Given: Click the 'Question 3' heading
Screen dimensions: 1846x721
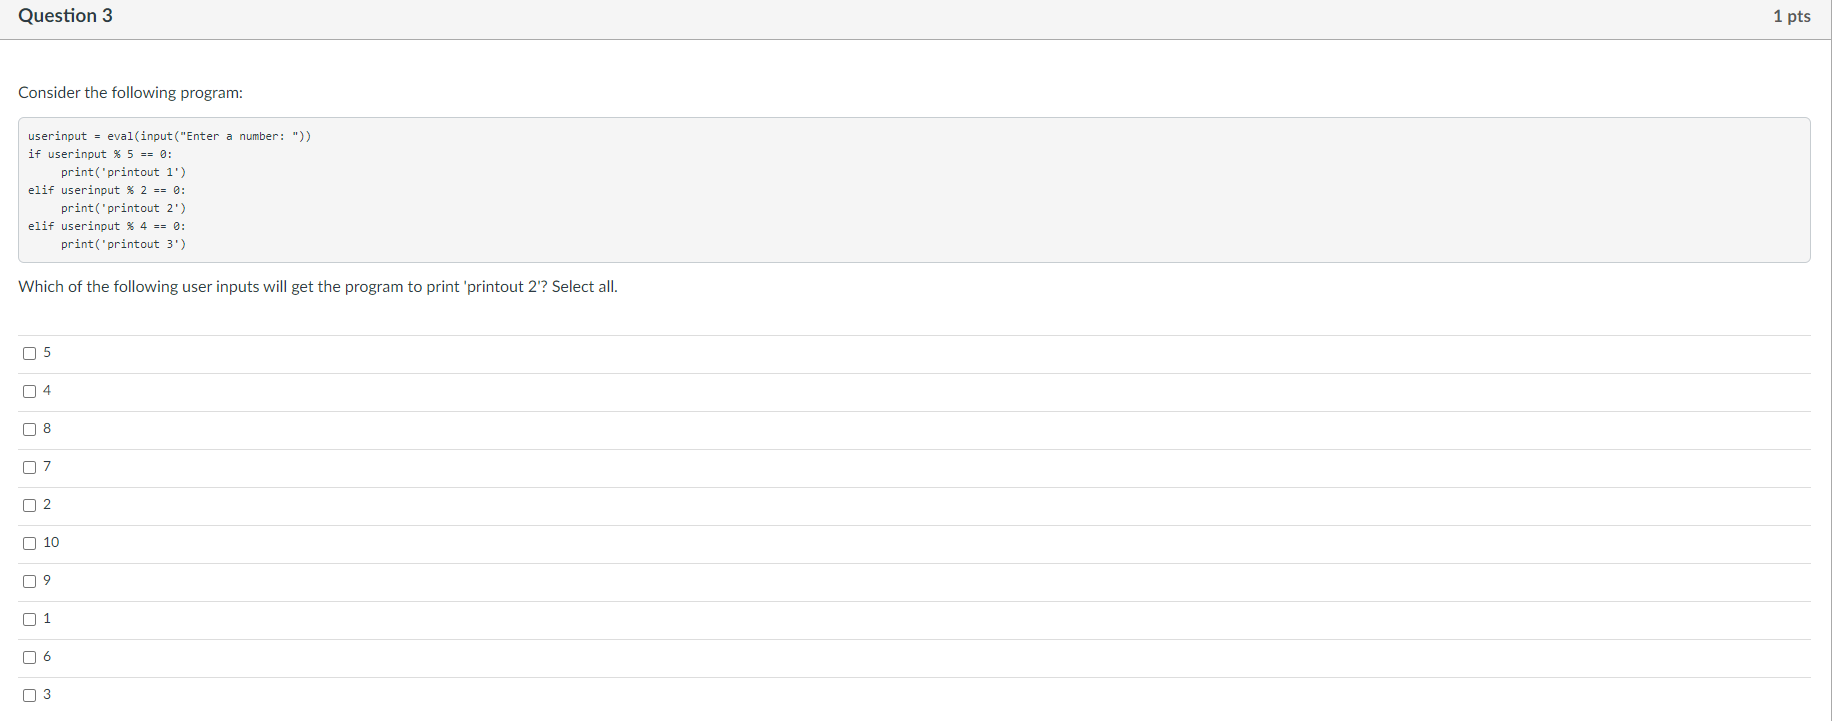Looking at the screenshot, I should pyautogui.click(x=65, y=16).
